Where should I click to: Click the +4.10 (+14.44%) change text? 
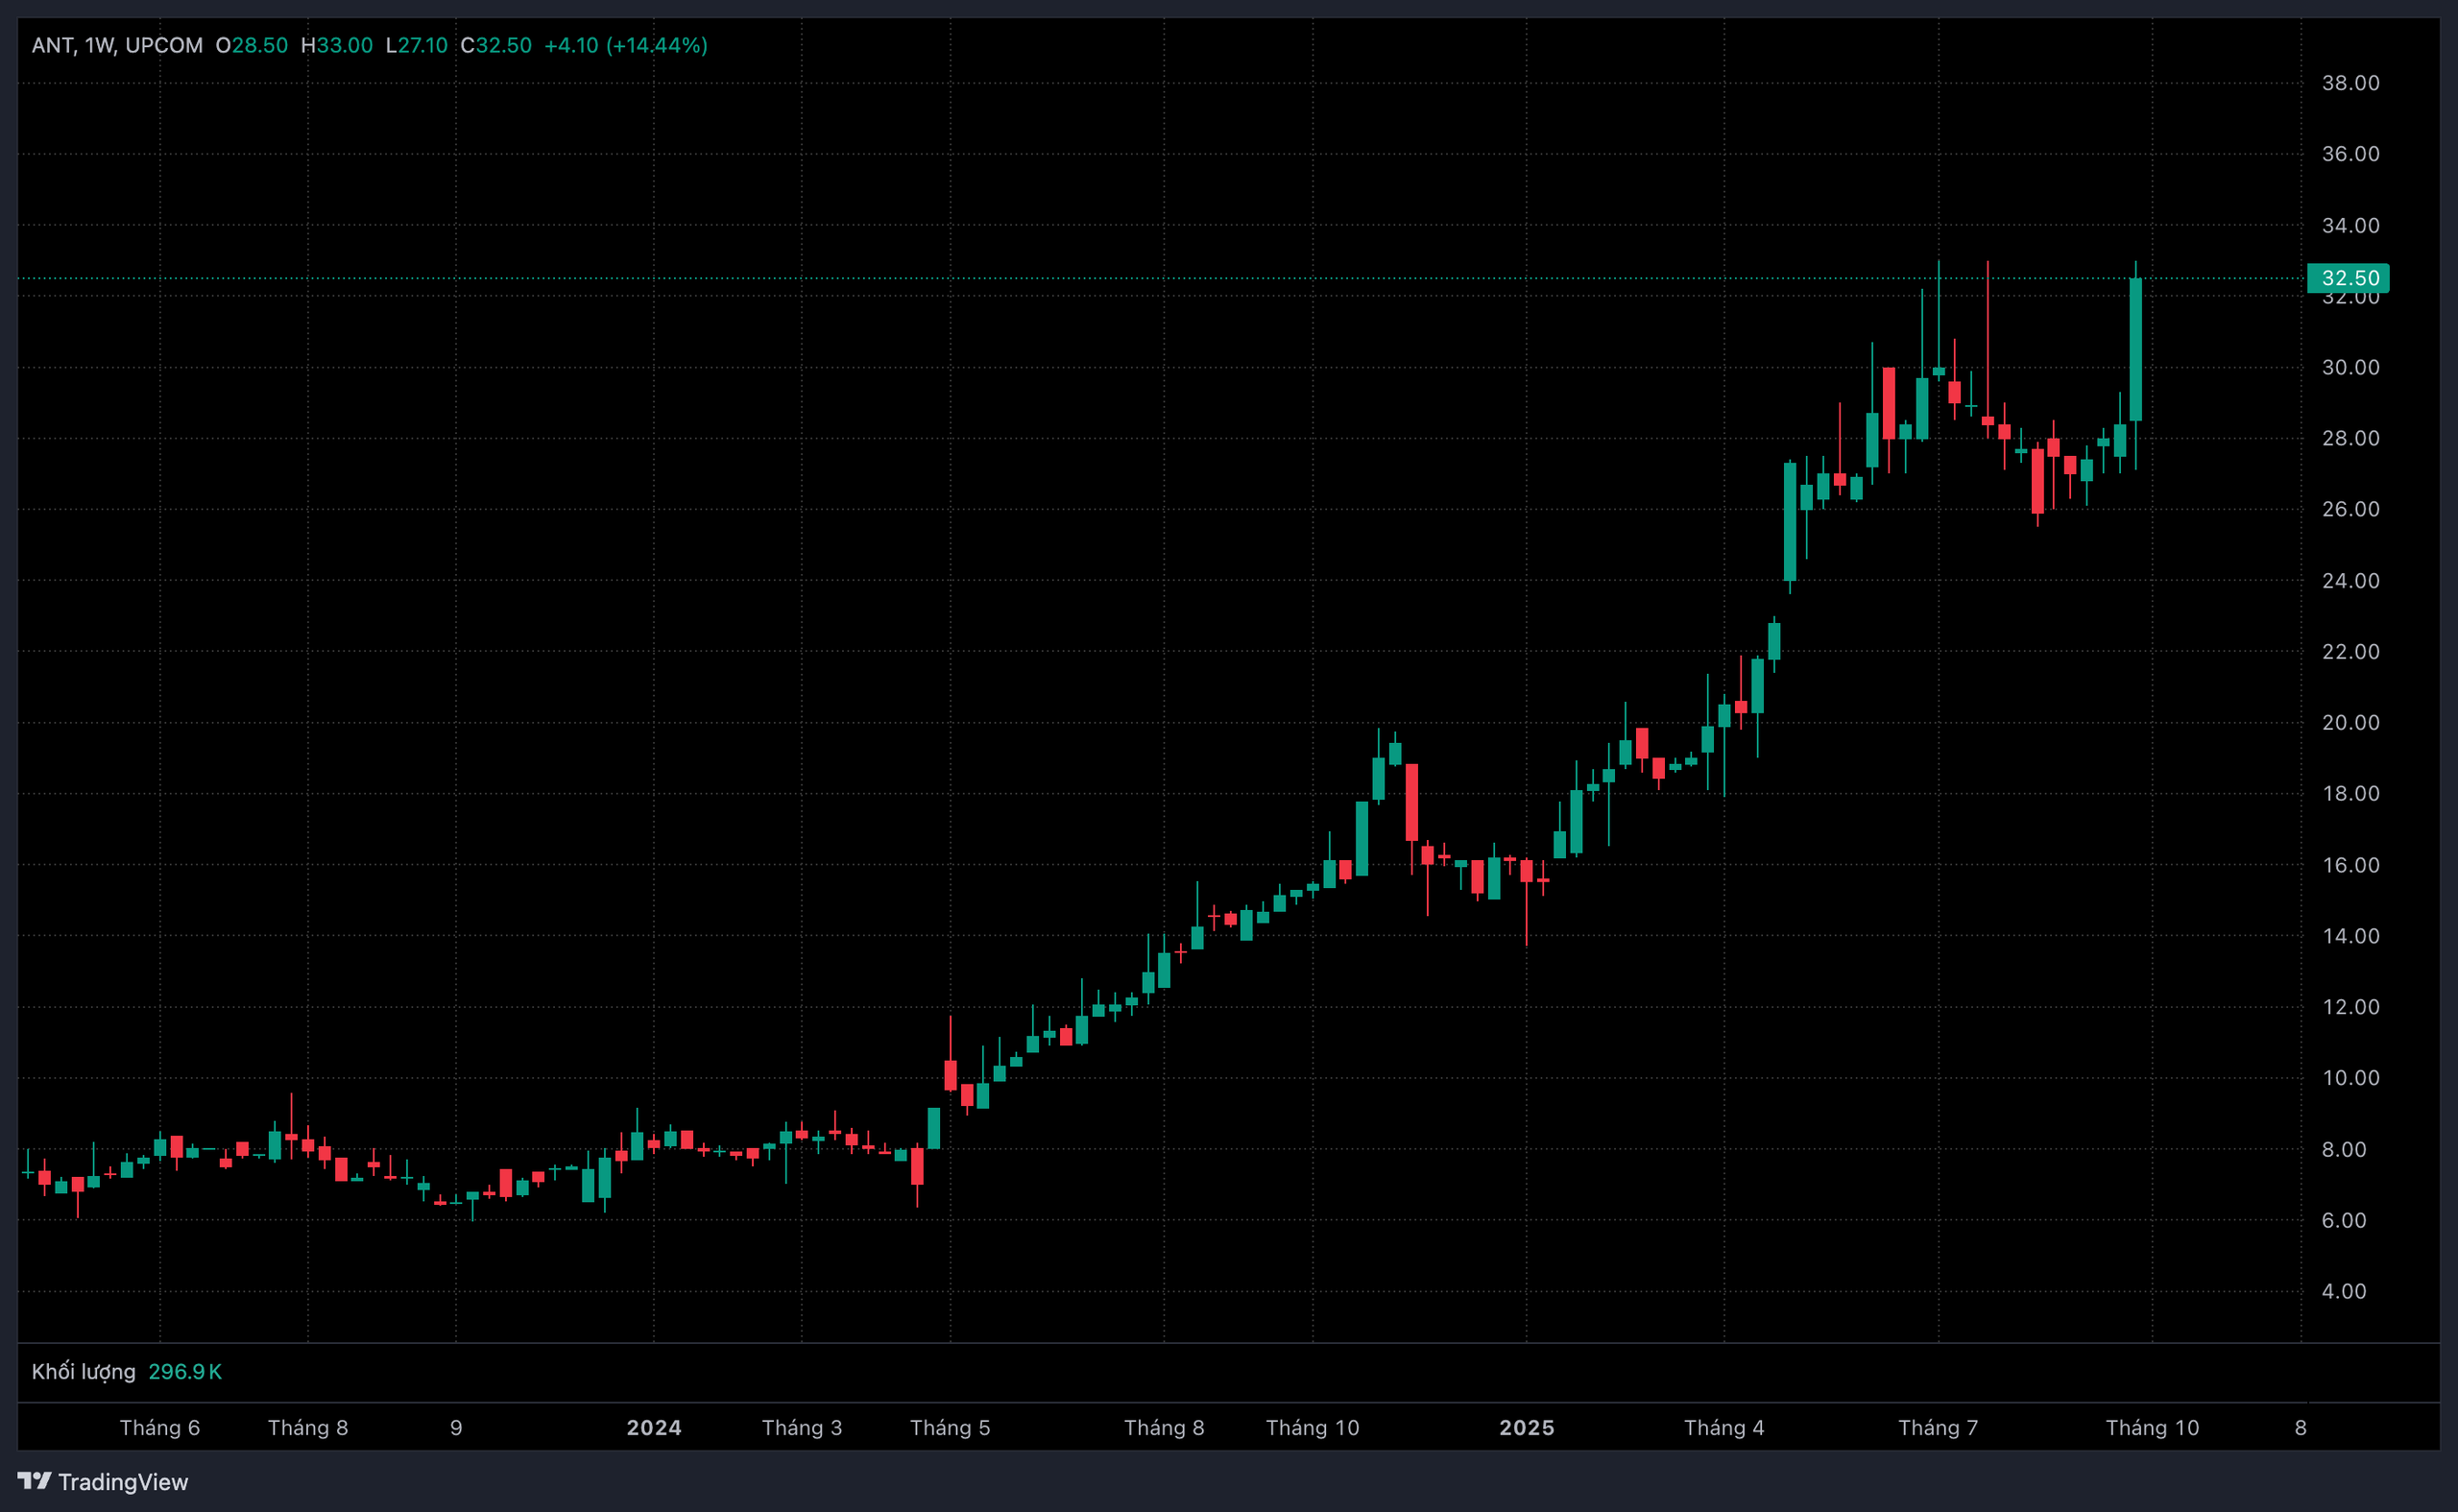626,45
